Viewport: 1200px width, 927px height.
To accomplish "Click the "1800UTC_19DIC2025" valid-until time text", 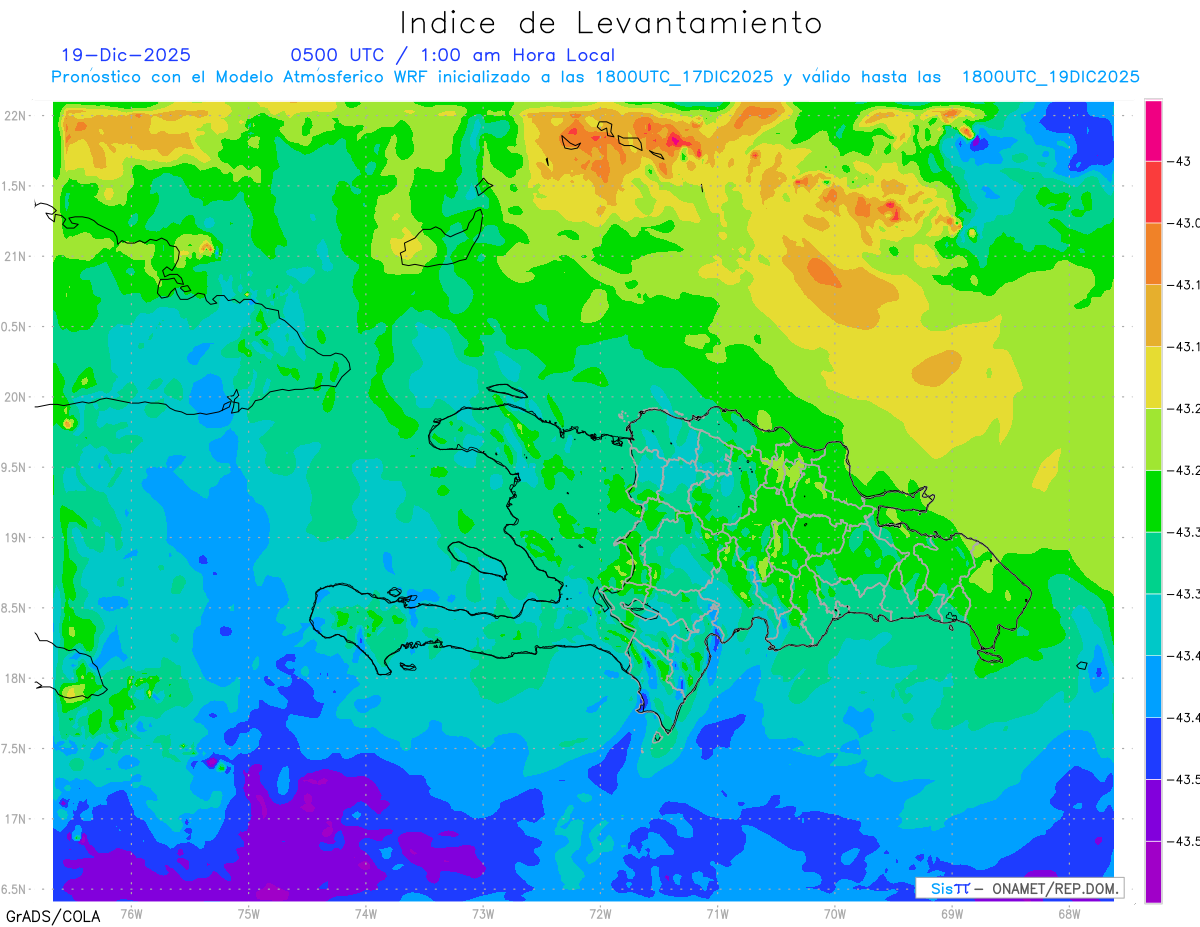I will (1050, 77).
